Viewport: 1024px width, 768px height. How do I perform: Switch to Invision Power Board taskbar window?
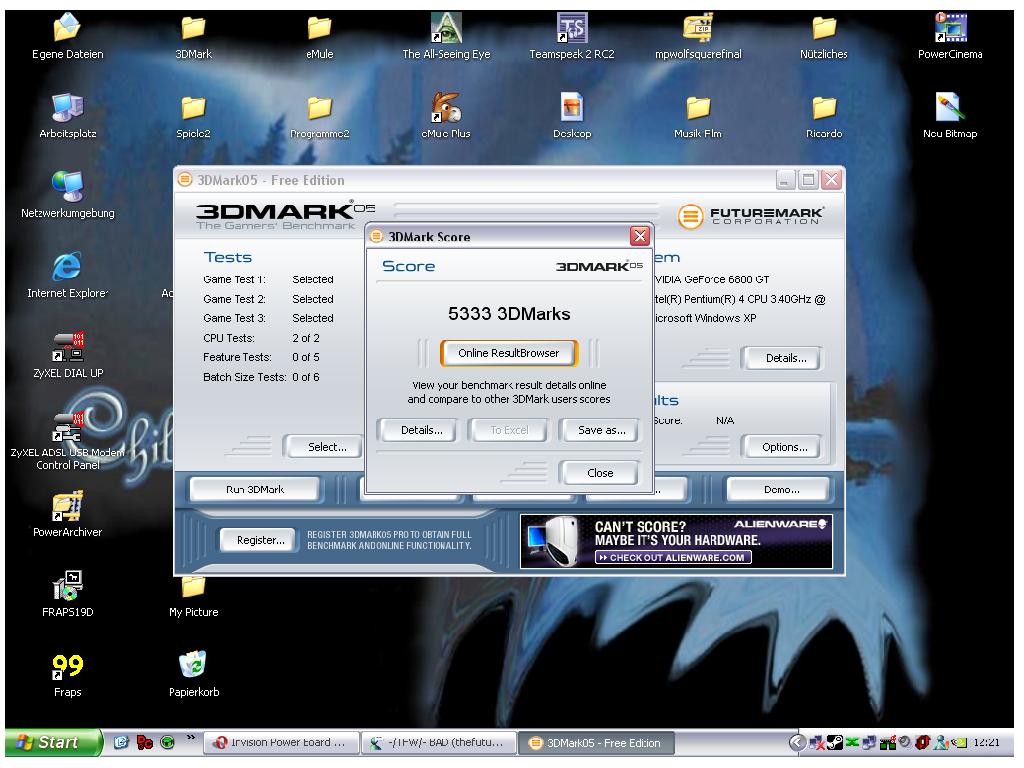pos(281,743)
